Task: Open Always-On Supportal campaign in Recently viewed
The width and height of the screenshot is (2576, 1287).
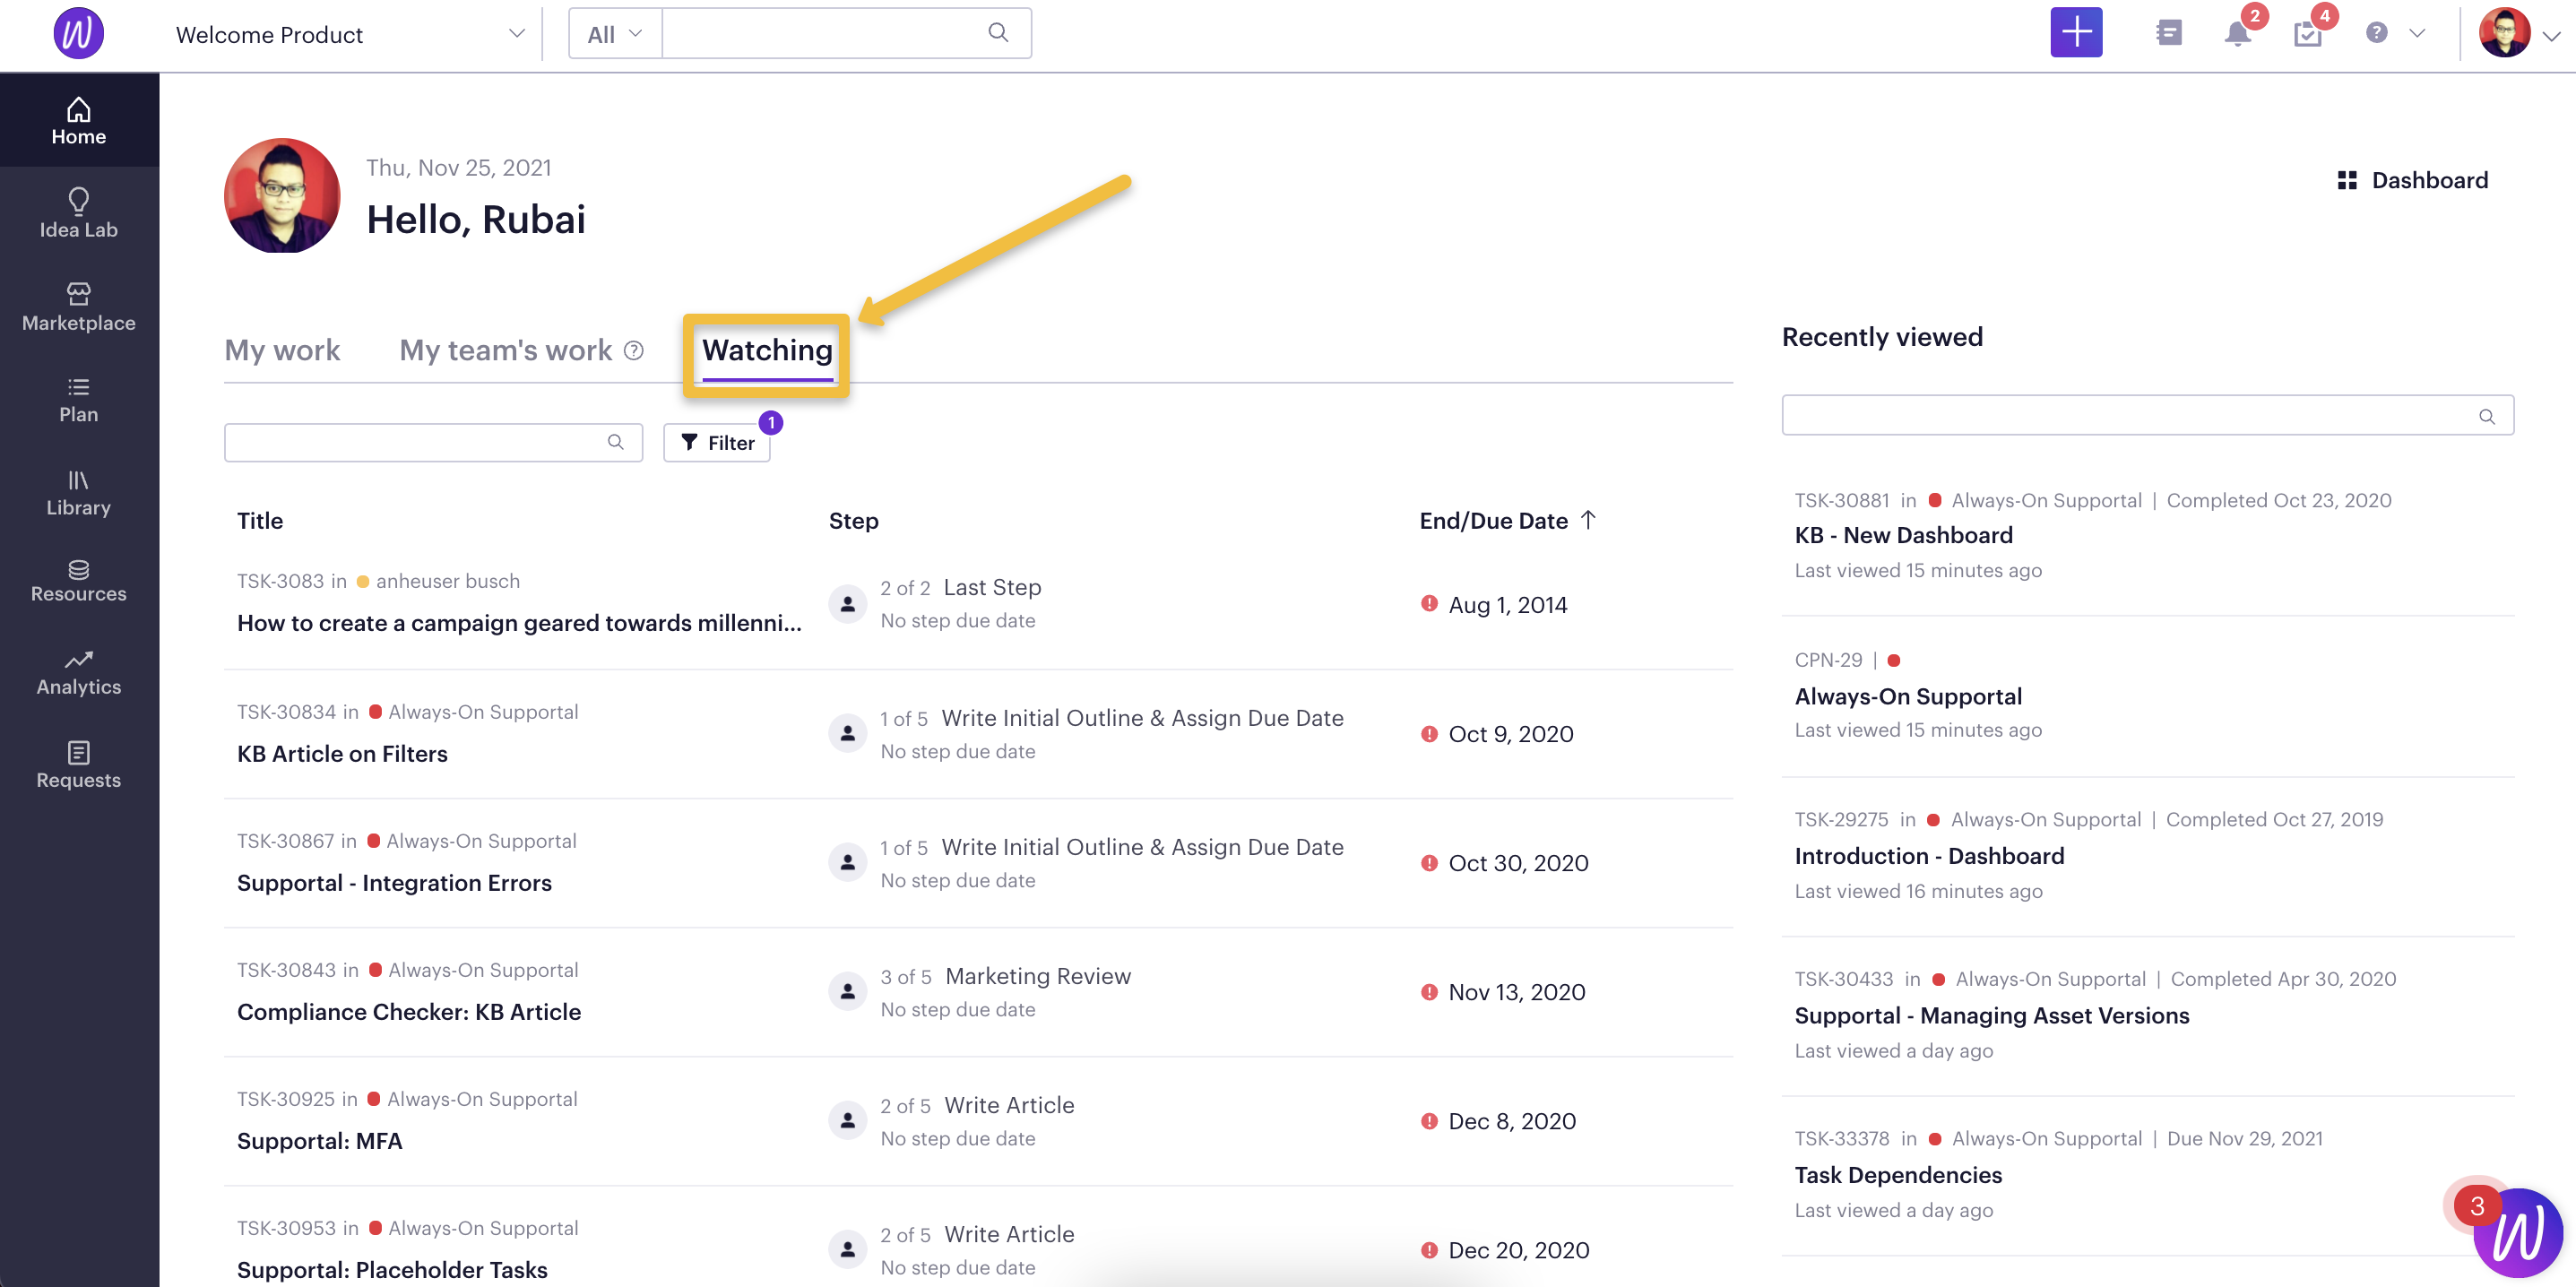Action: 1907,696
